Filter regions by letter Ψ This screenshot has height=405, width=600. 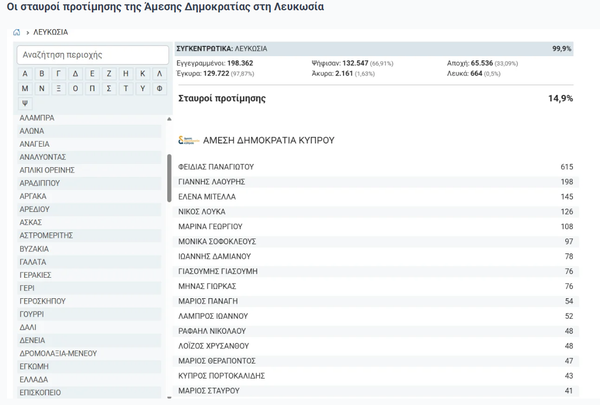pos(25,103)
